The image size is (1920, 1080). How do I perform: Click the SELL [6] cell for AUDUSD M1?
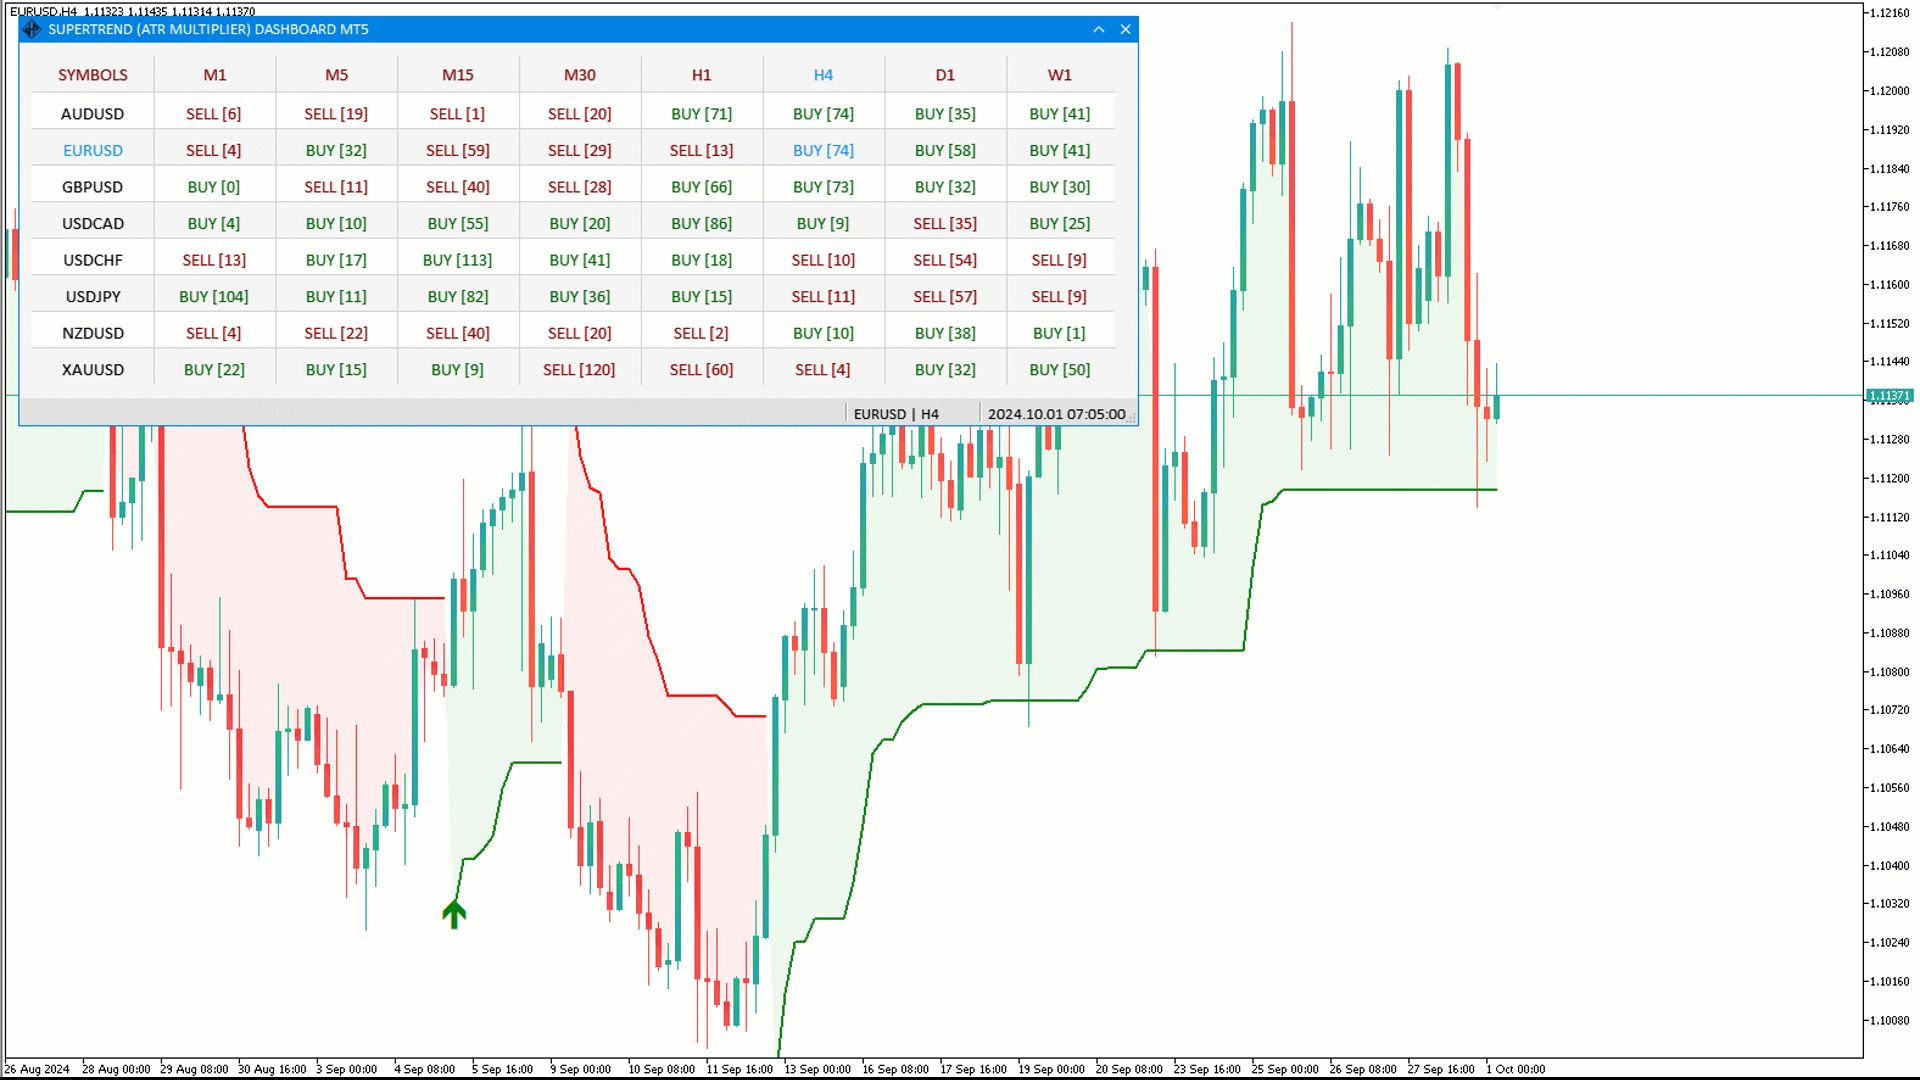tap(214, 113)
